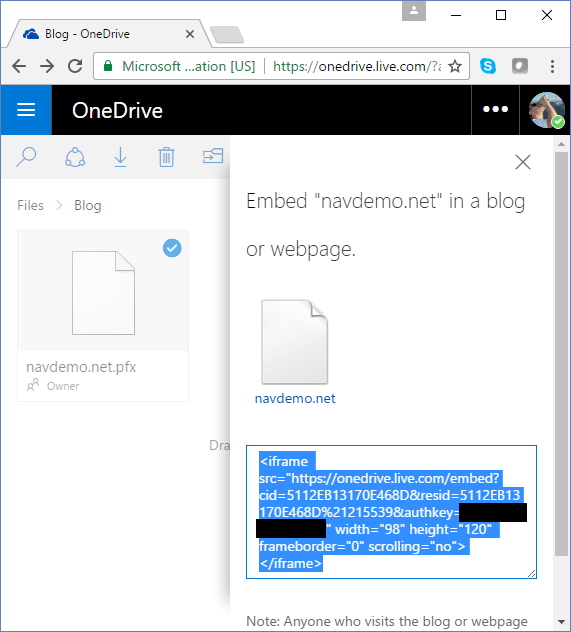
Task: Close the Embed panel with X
Action: coord(523,162)
